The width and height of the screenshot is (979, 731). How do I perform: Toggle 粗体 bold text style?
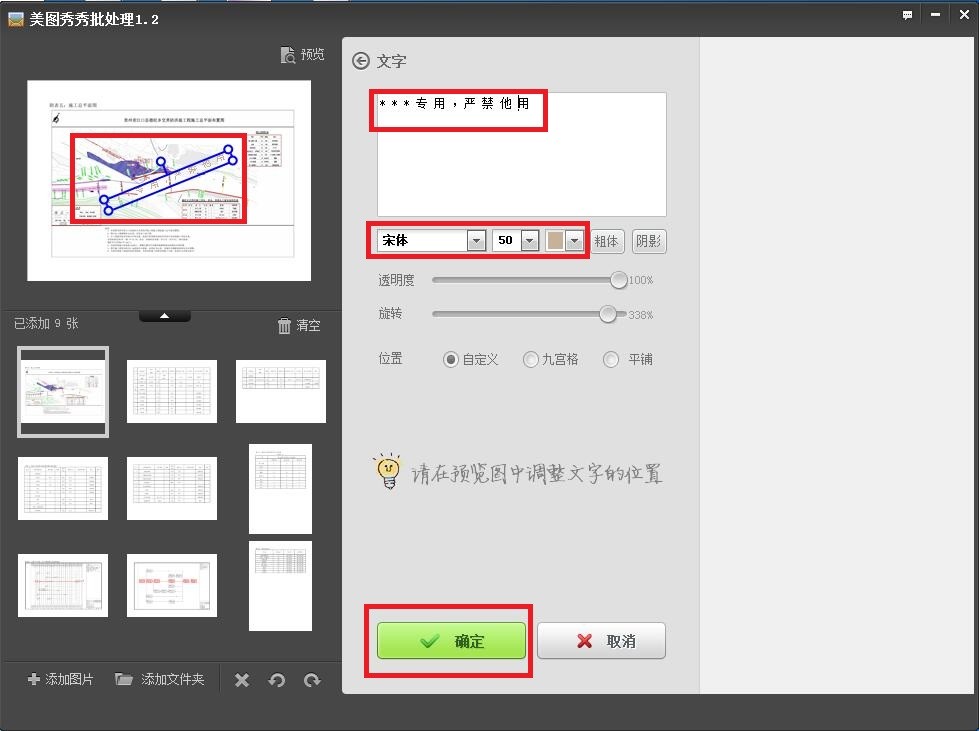607,241
